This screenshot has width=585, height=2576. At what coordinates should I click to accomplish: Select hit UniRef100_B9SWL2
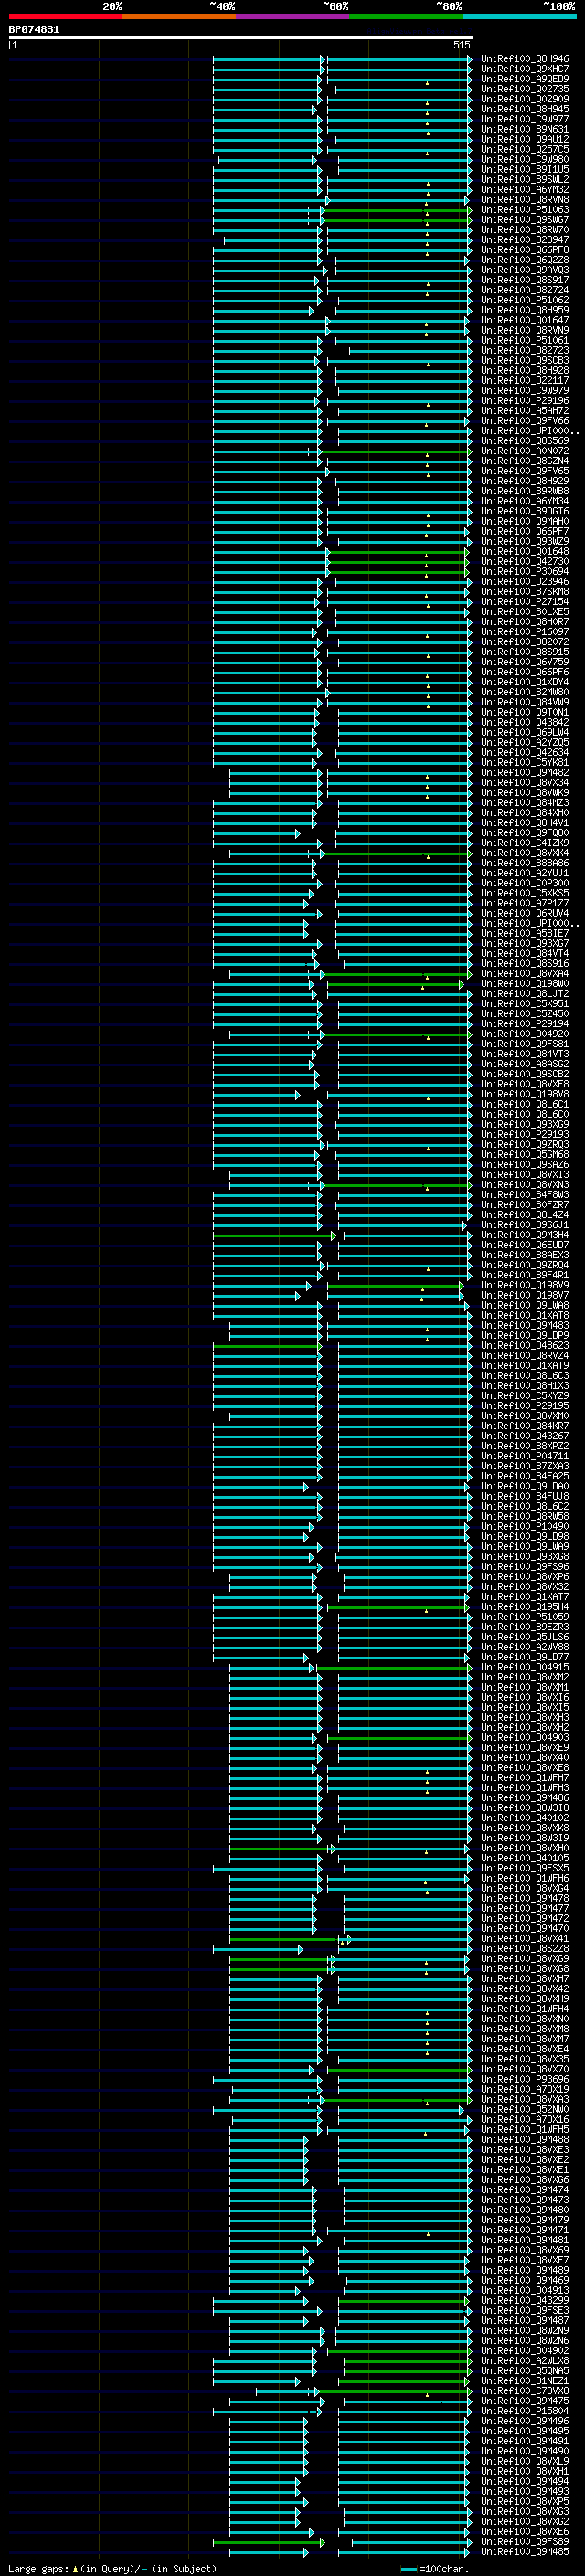[525, 180]
